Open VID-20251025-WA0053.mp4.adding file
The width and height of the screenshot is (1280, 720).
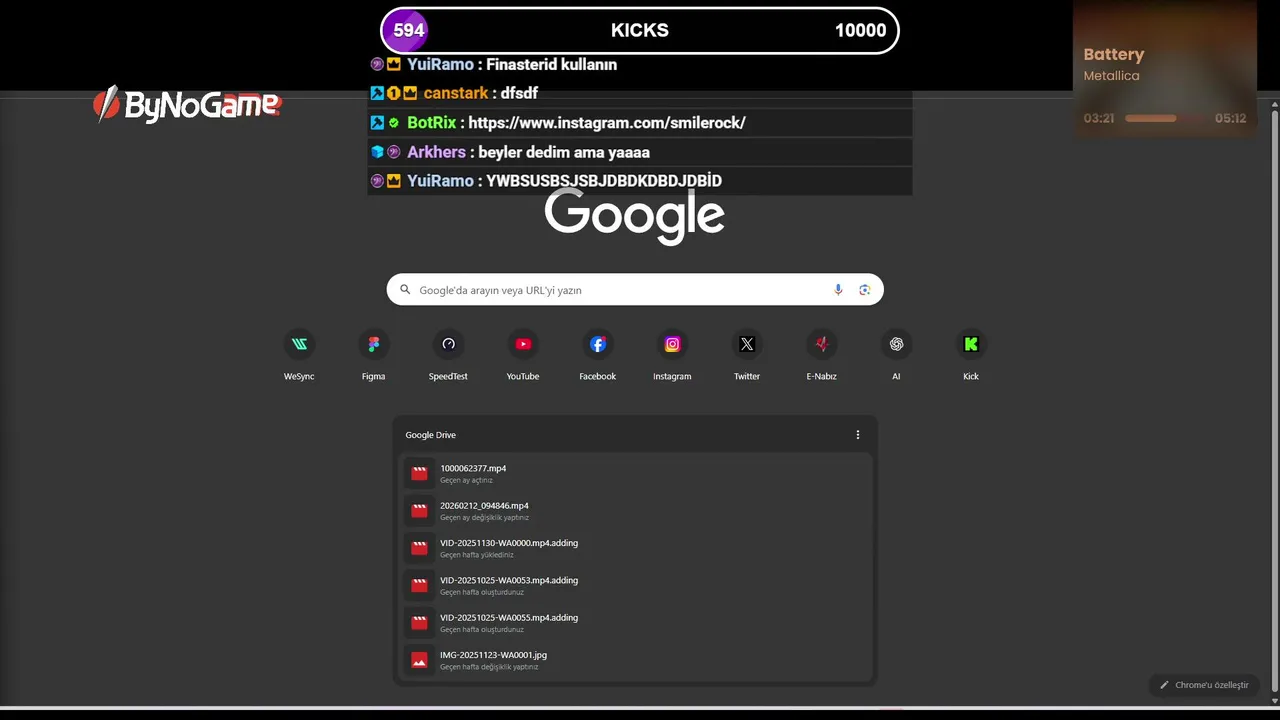coord(635,585)
